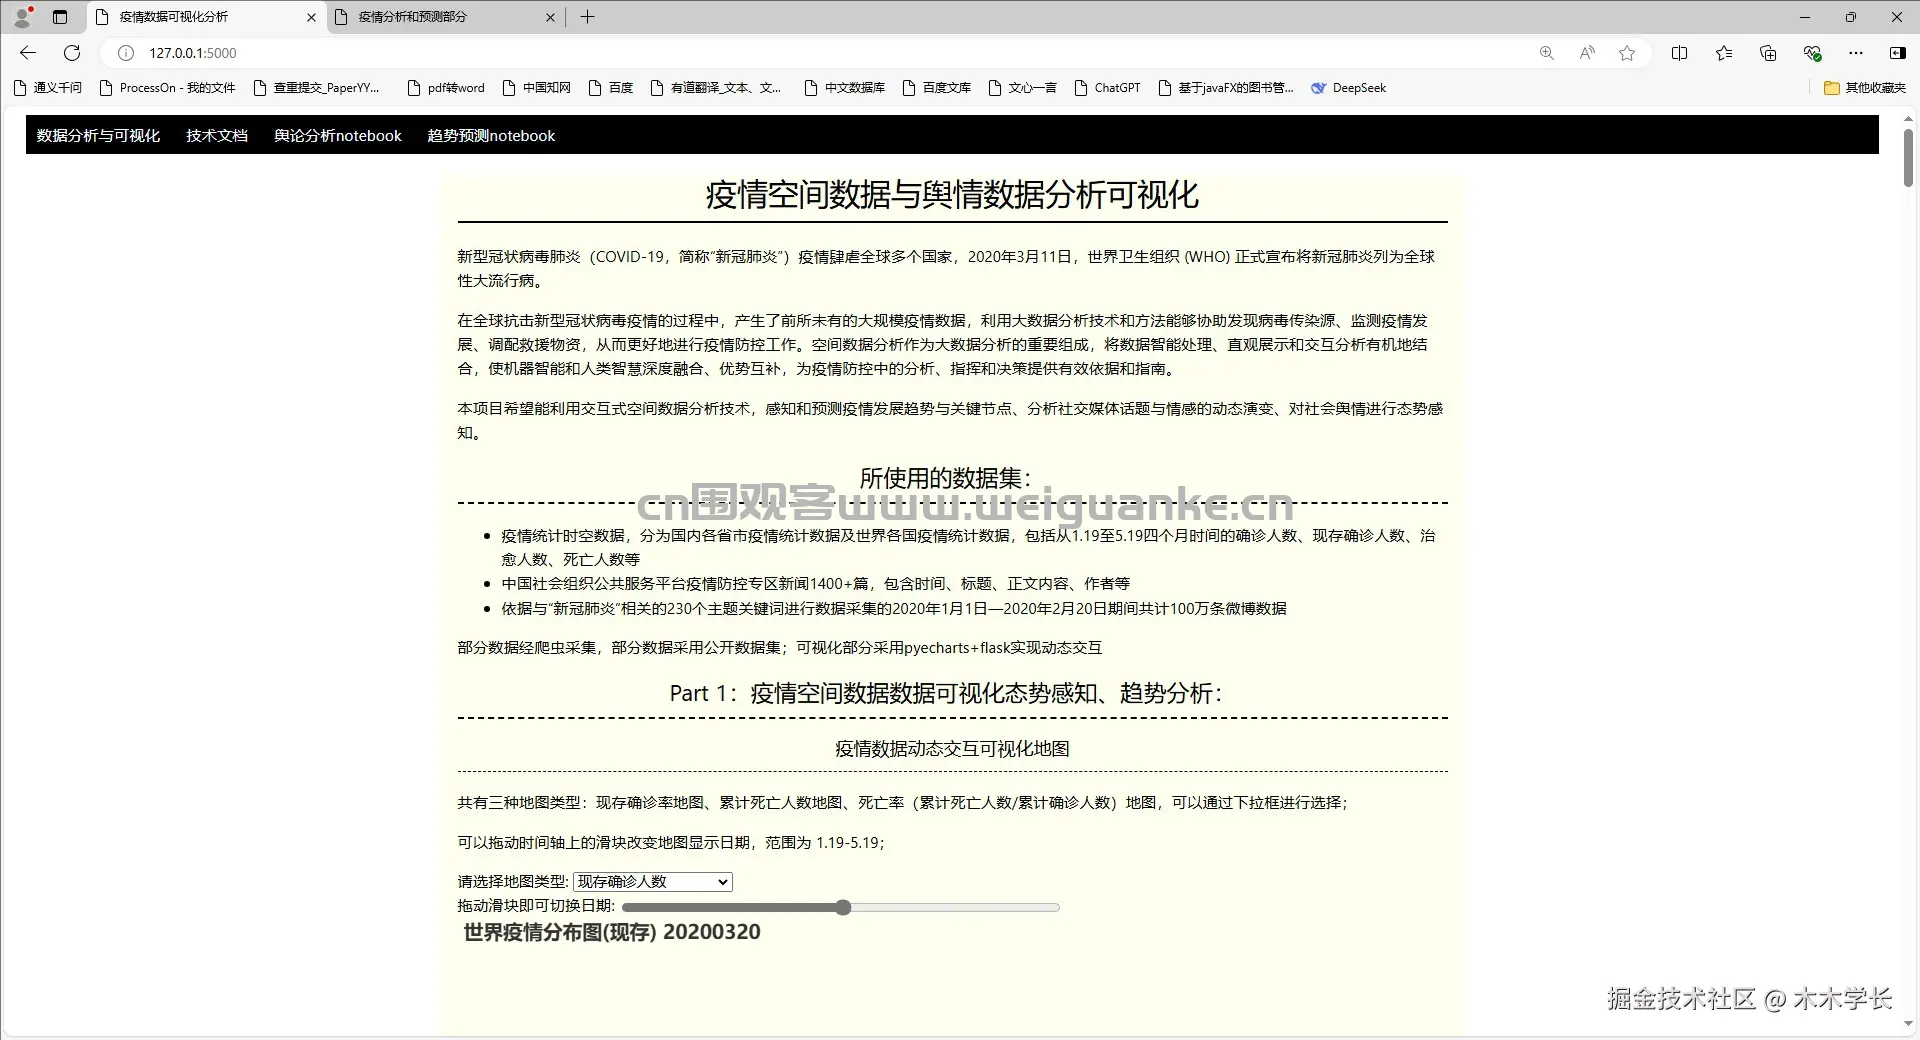Open the collections panel
The width and height of the screenshot is (1920, 1040).
coord(1768,53)
